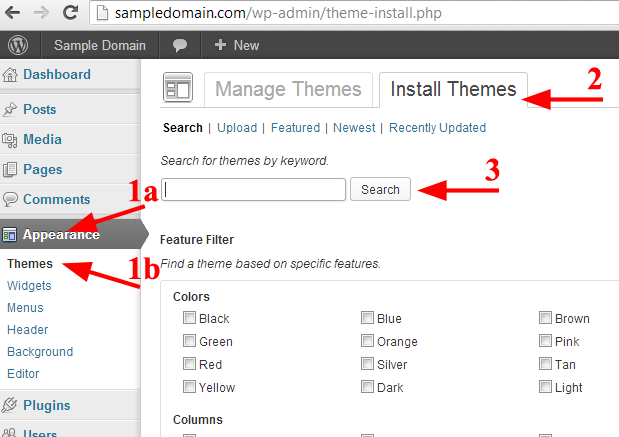This screenshot has height=437, width=619.
Task: Open Plugins in sidebar
Action: point(47,405)
